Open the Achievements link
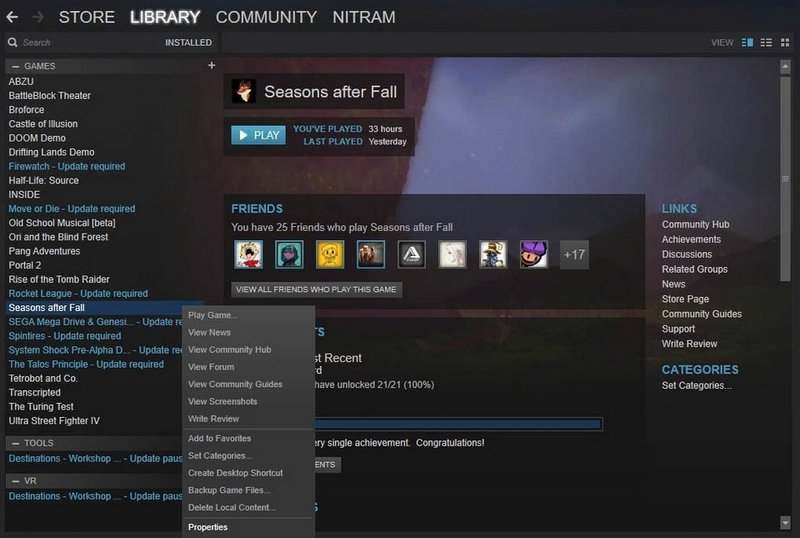Screen dimensions: 800x538 [691, 239]
